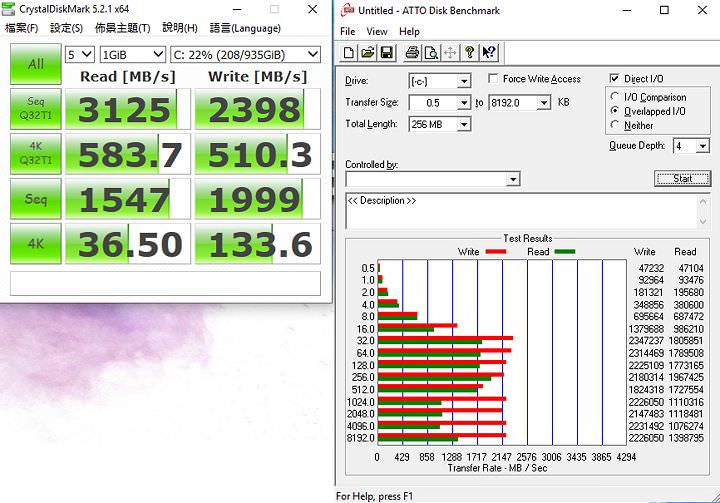Image resolution: width=720 pixels, height=503 pixels.
Task: Click the Seq write value 1999
Action: [x=258, y=199]
